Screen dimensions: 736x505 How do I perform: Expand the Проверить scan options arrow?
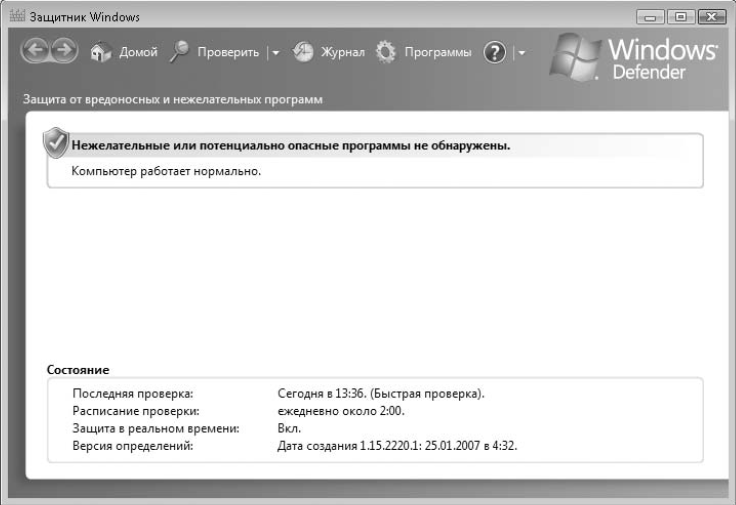[x=276, y=53]
